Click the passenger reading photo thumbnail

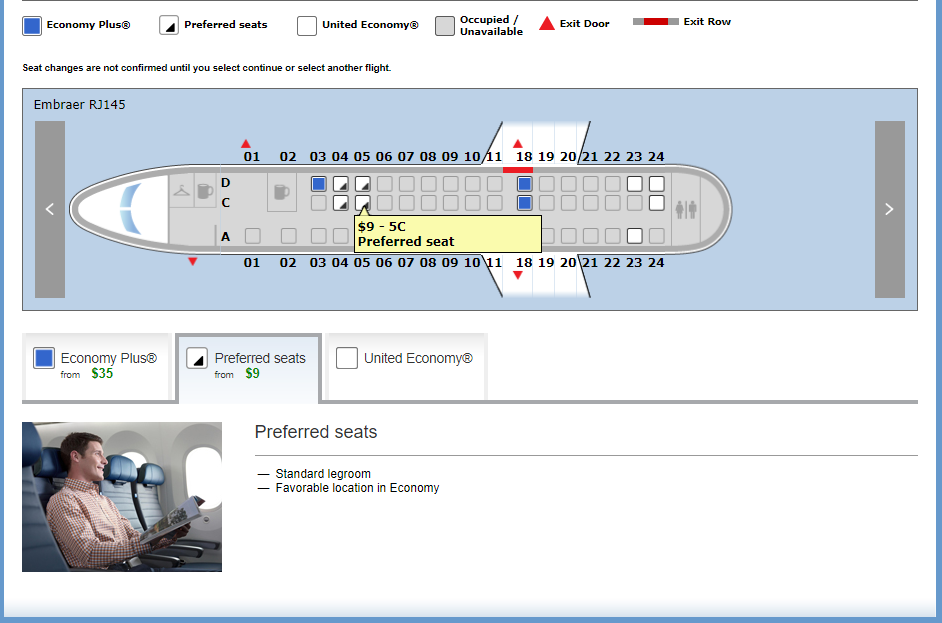point(122,497)
